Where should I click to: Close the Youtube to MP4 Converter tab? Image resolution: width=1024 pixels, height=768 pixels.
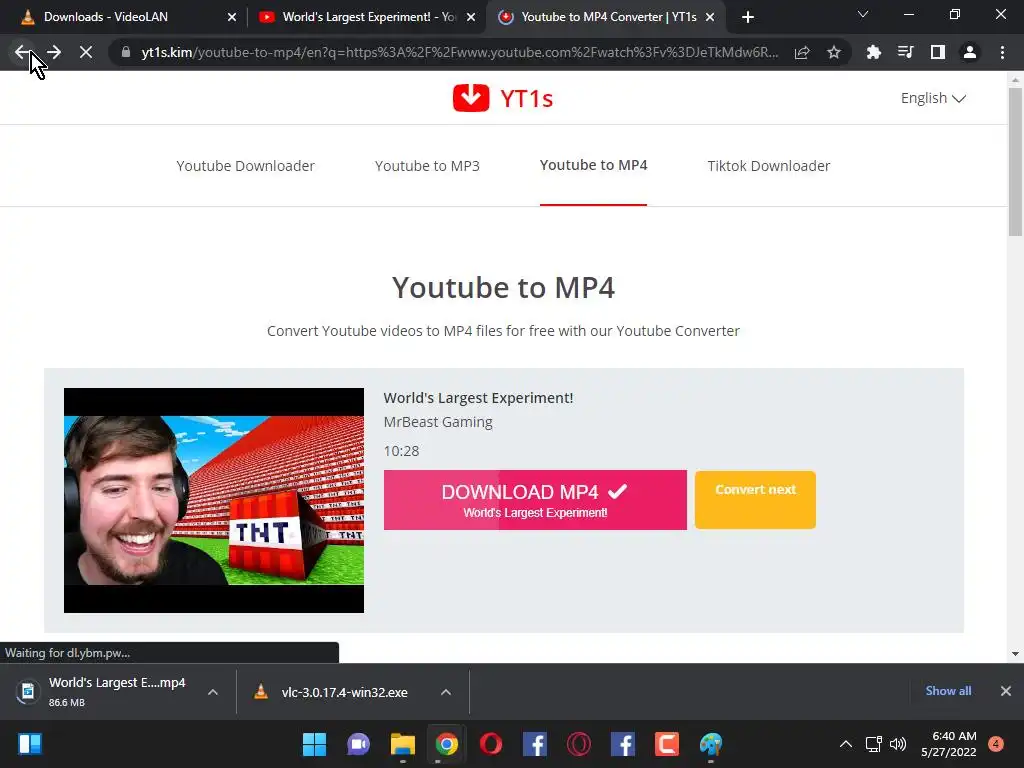(711, 17)
